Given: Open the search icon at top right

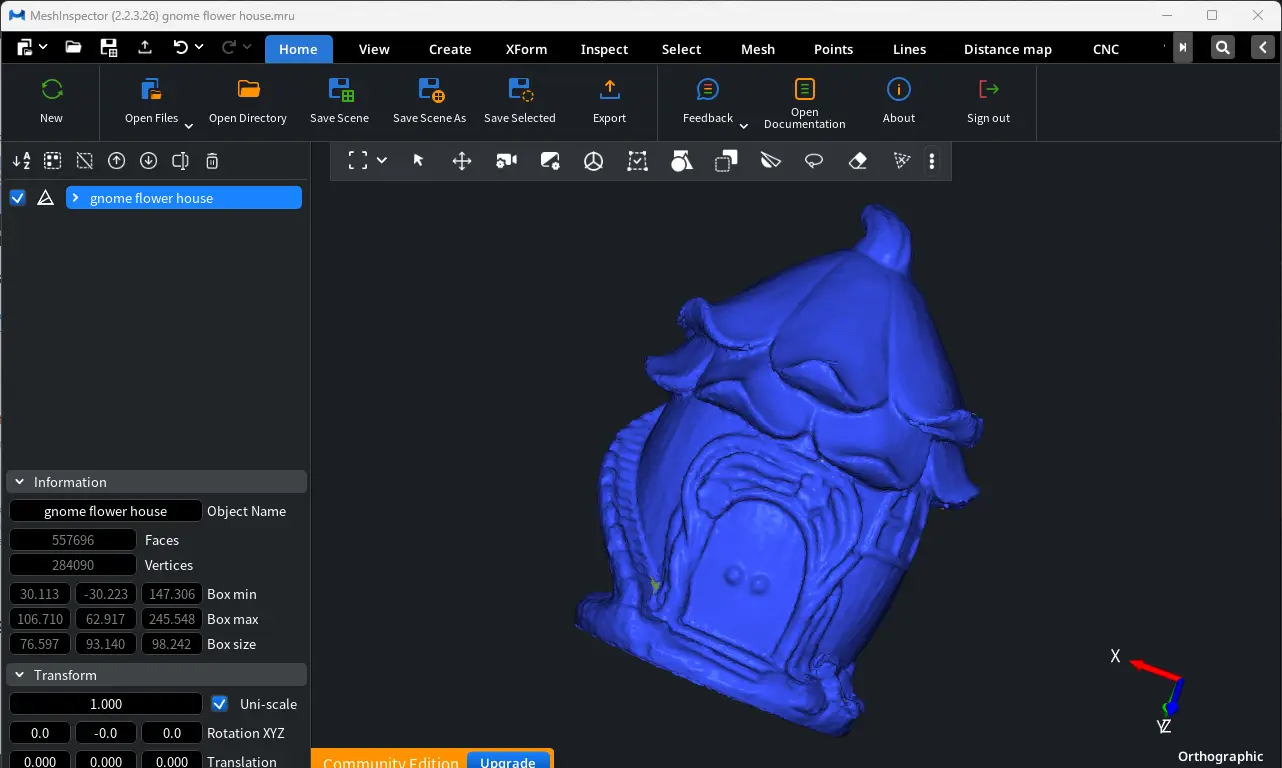Looking at the screenshot, I should point(1223,48).
